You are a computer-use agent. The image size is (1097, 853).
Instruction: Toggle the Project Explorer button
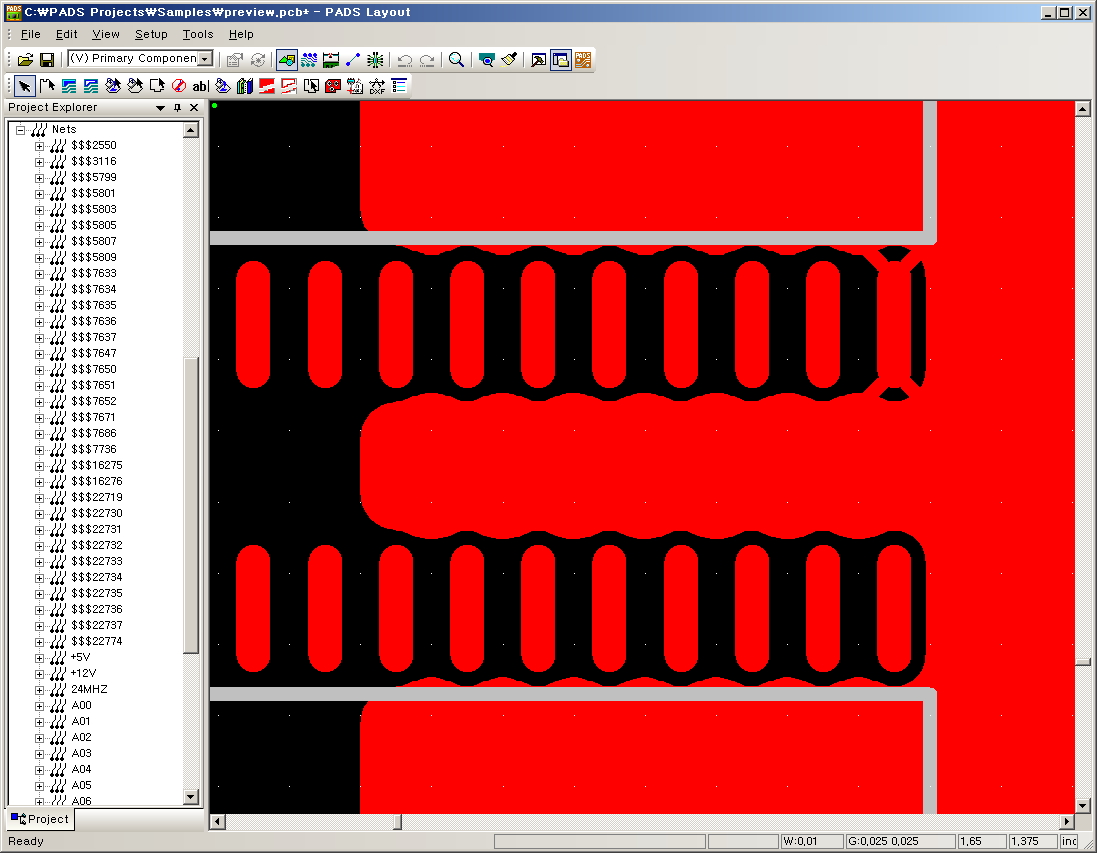[560, 60]
